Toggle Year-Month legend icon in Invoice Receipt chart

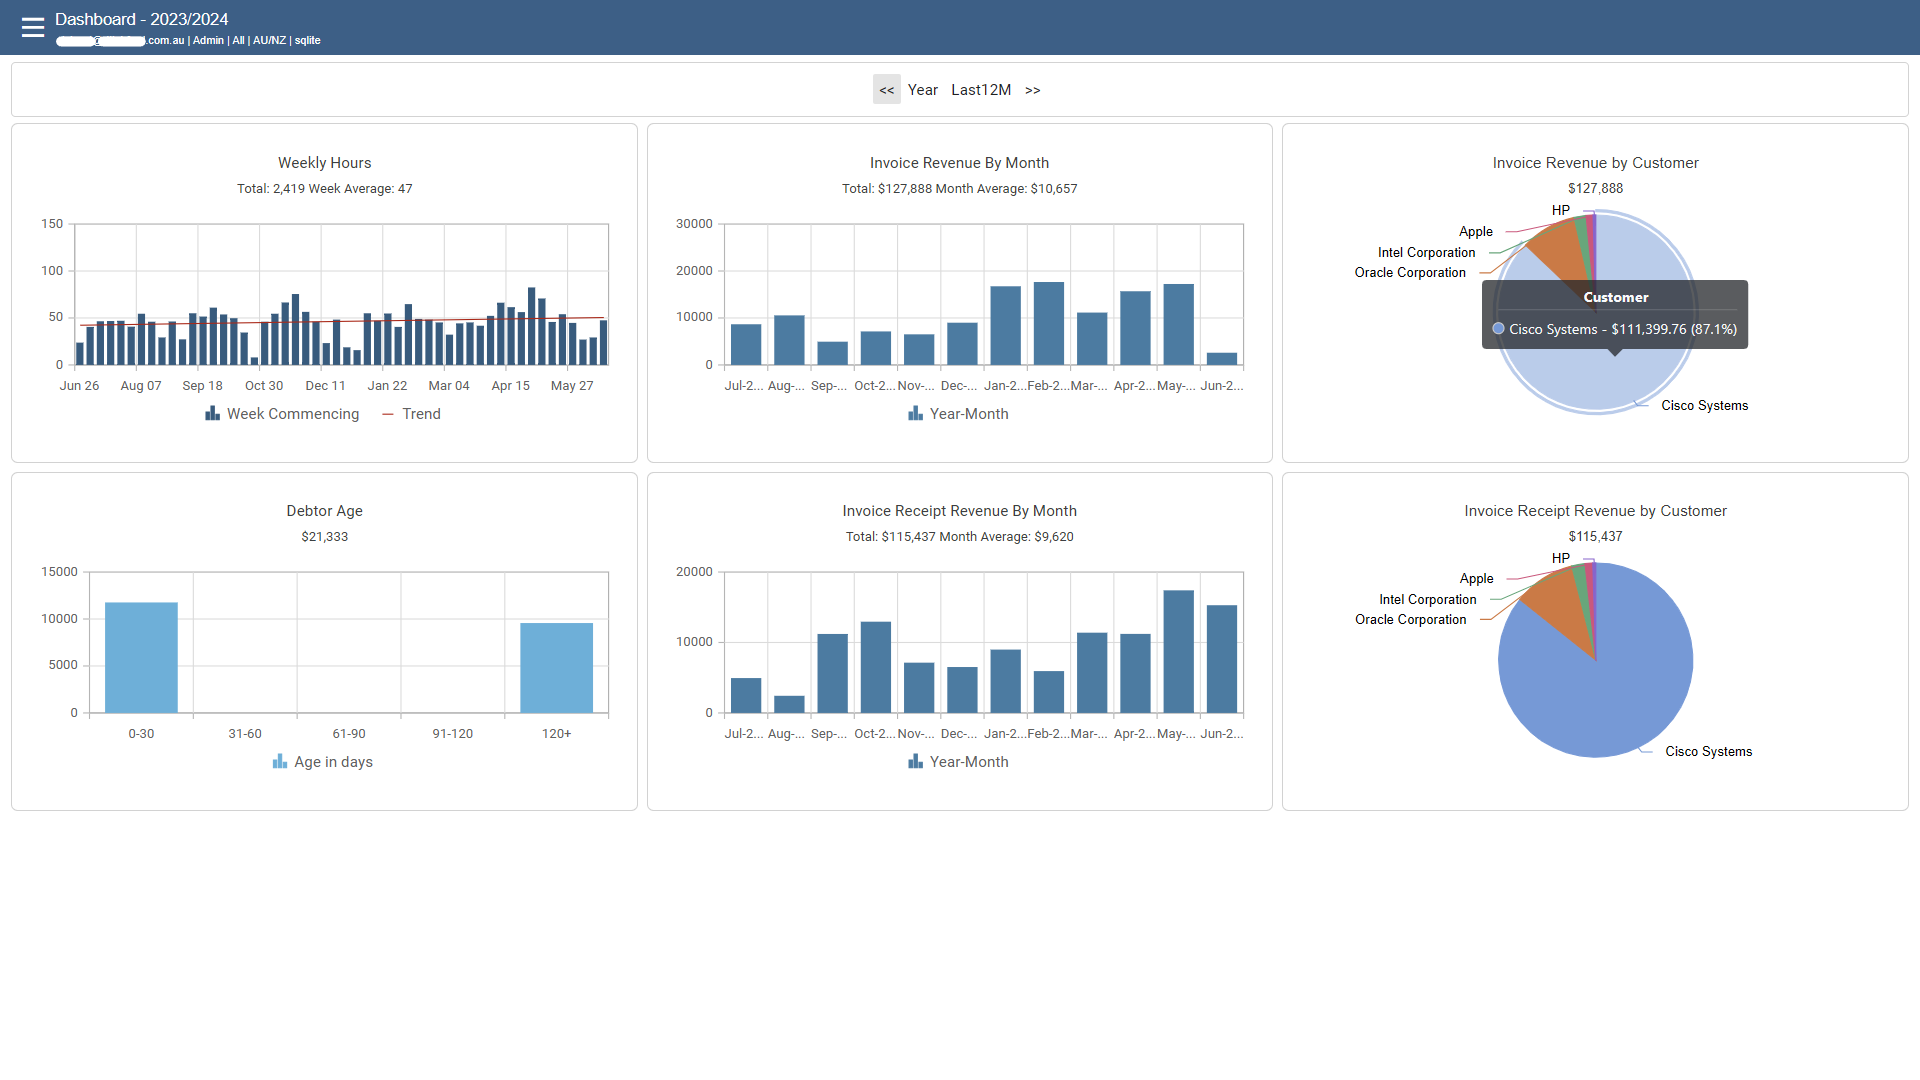click(915, 762)
